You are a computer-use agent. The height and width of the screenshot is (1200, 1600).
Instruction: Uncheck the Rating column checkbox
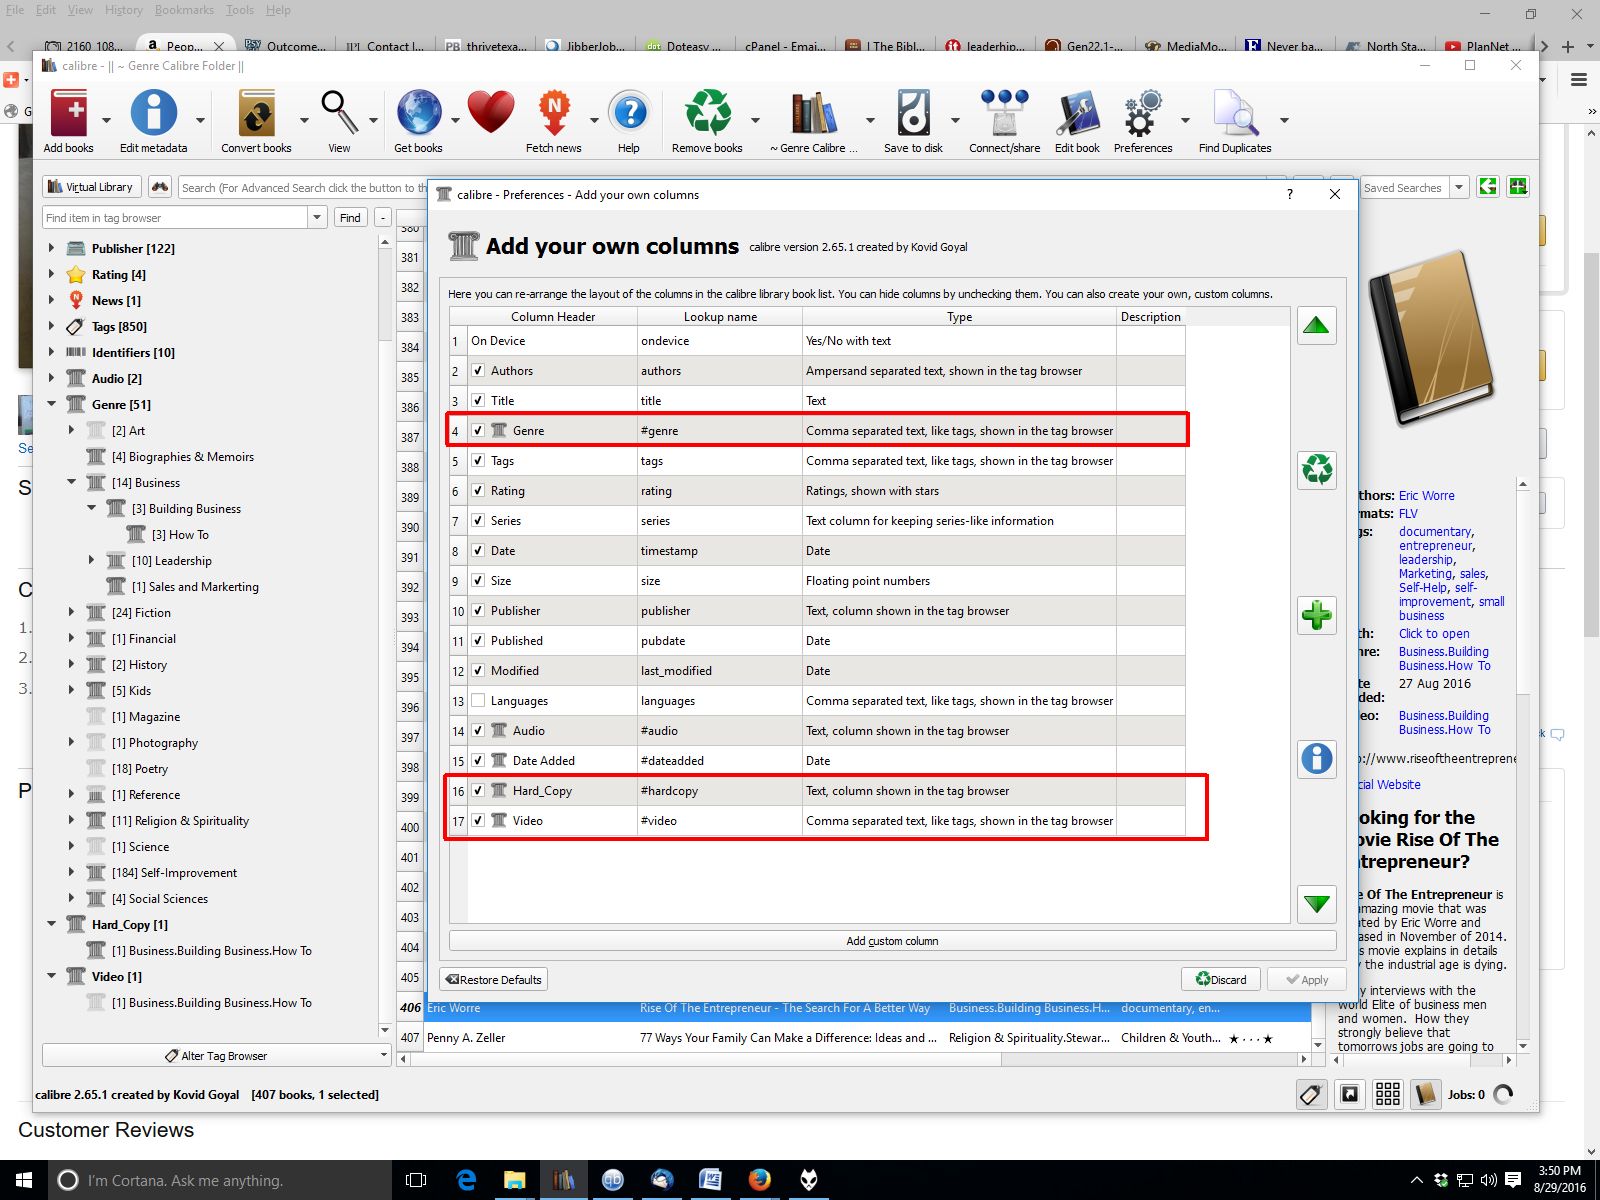tap(478, 491)
